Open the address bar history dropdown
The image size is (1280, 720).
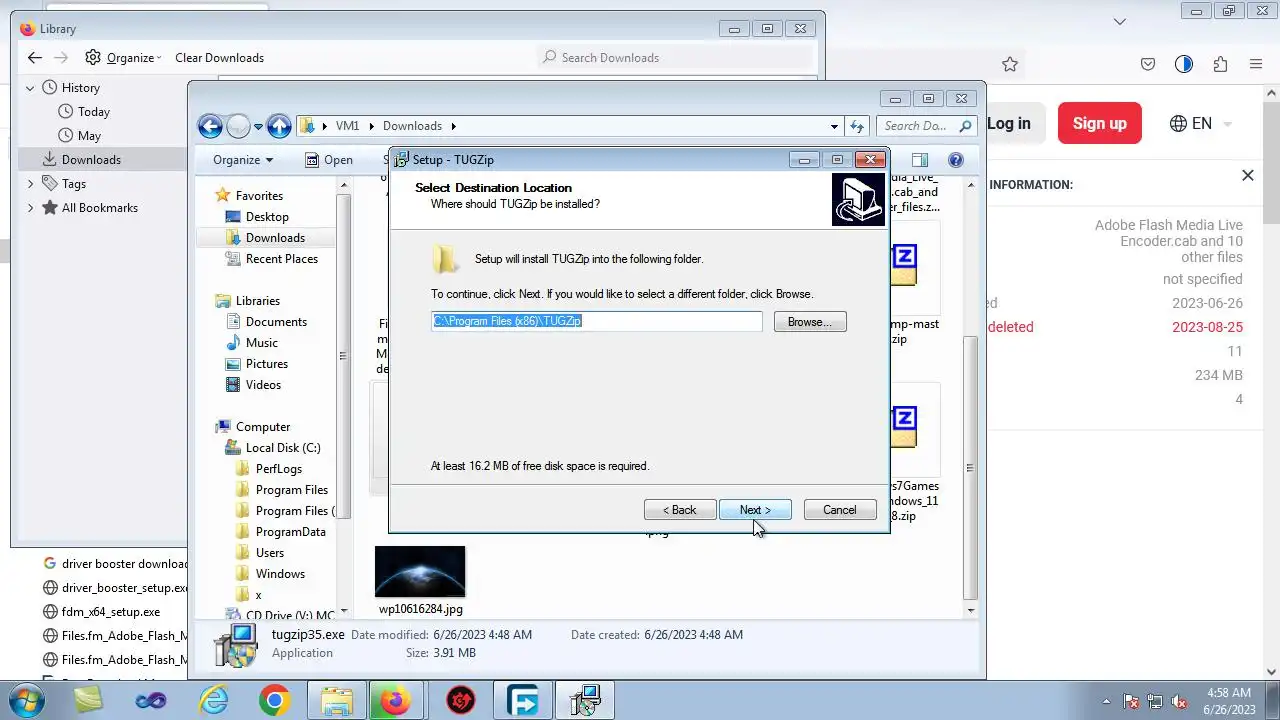834,126
